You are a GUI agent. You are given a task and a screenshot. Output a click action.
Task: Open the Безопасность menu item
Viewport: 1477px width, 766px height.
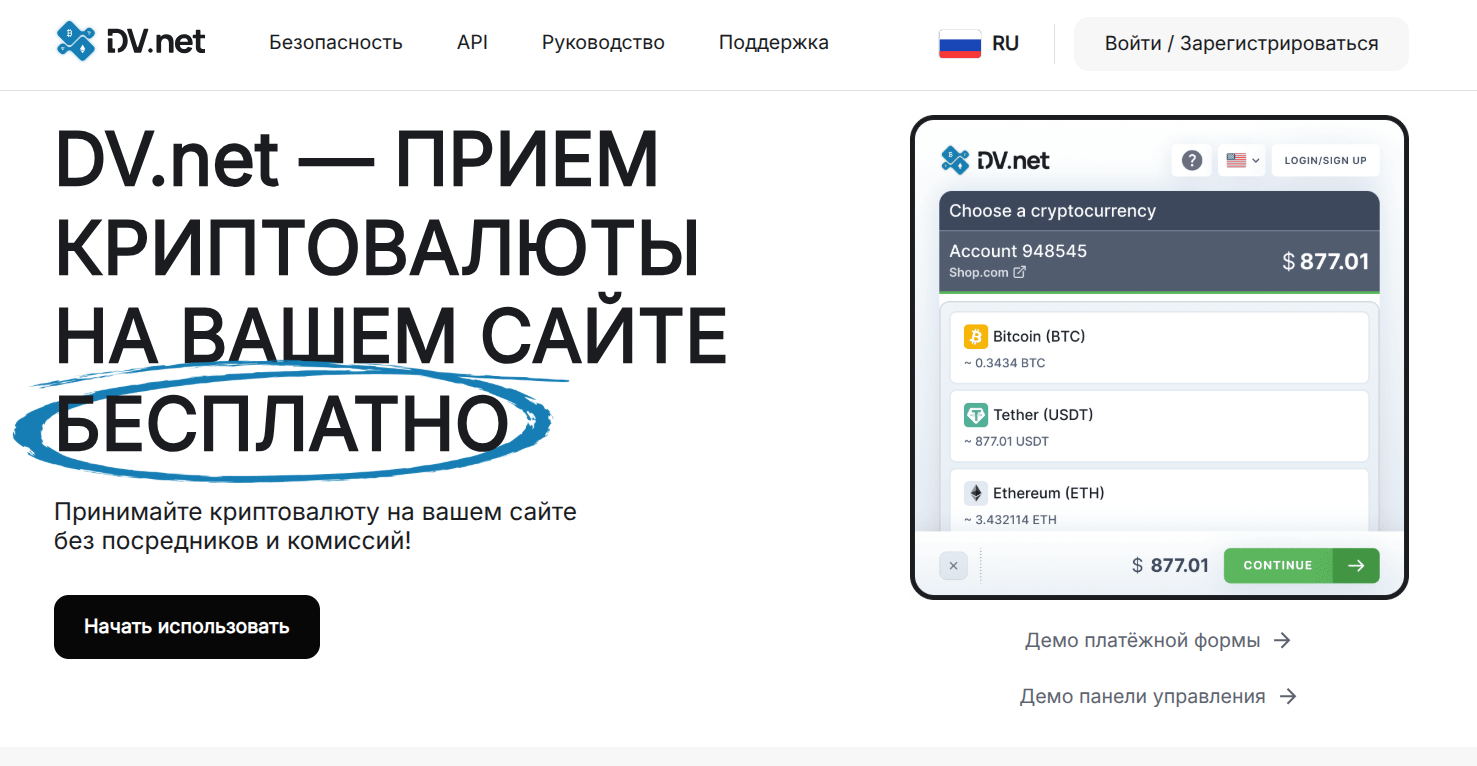tap(335, 43)
